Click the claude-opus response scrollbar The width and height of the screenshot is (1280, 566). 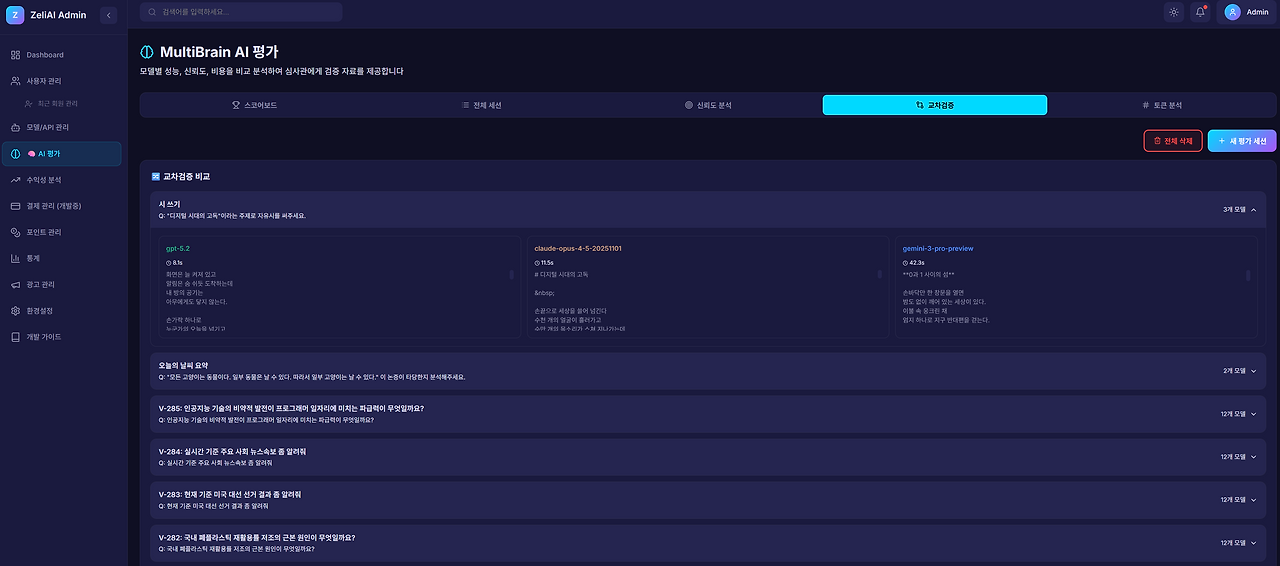880,274
